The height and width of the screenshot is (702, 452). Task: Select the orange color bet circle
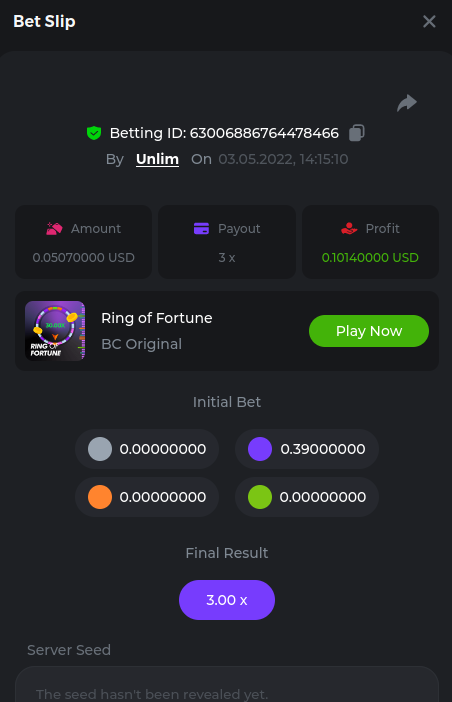pyautogui.click(x=100, y=497)
